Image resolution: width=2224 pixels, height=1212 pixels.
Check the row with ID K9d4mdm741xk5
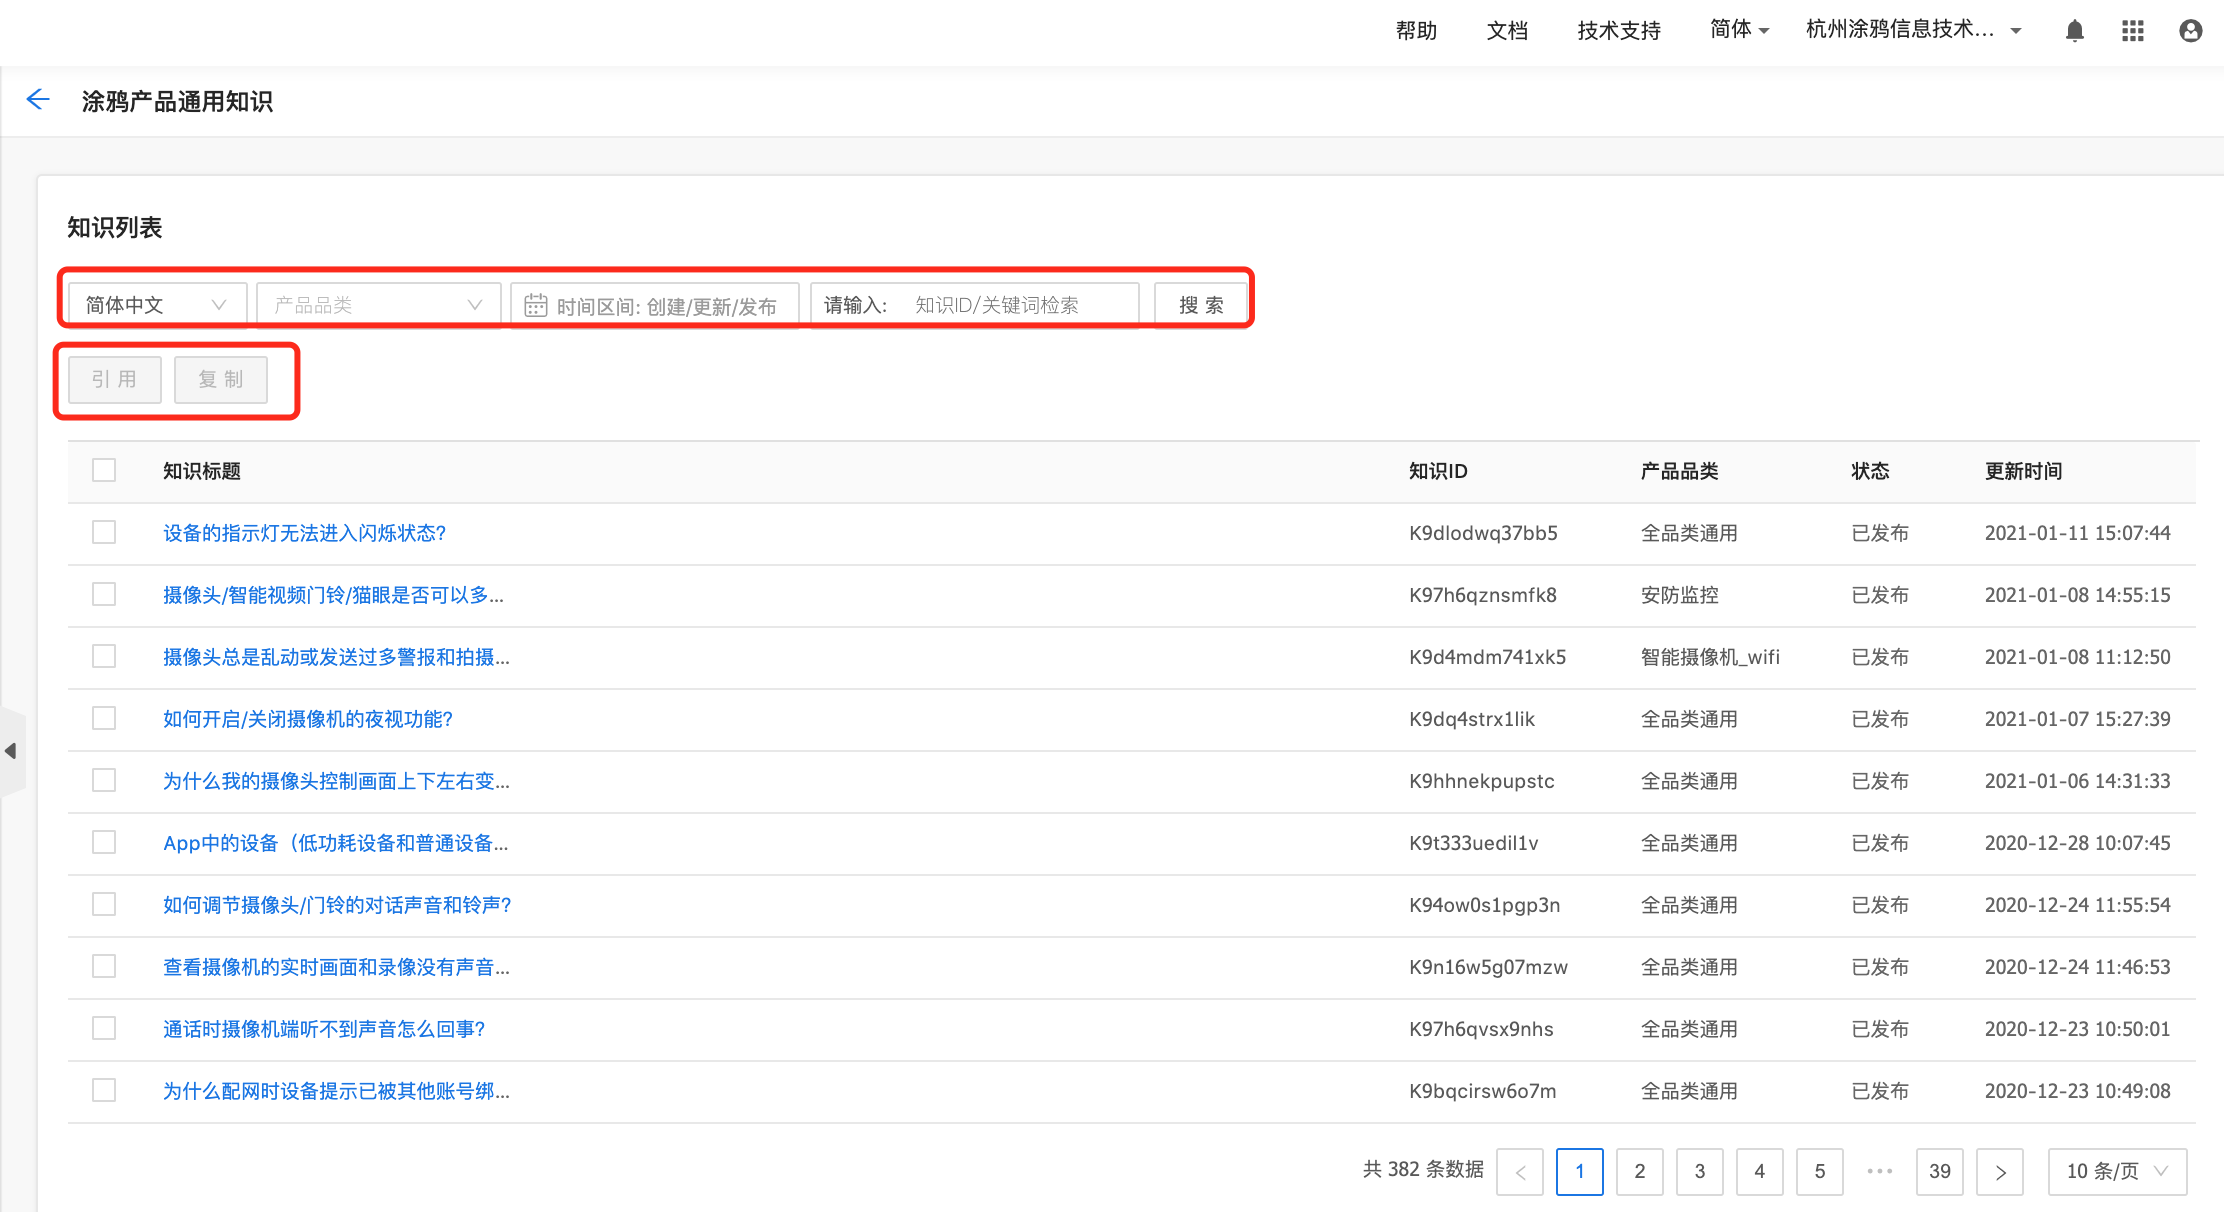point(104,656)
